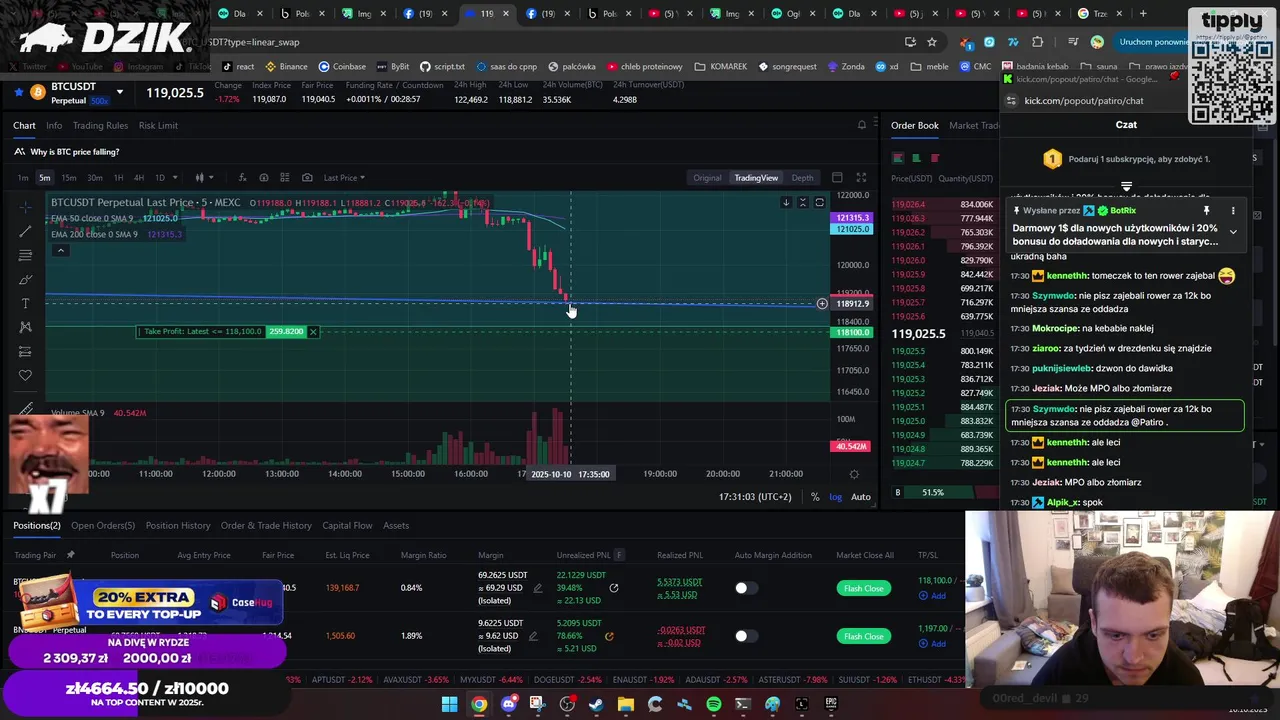
Task: Open Chrome extensions puzzle icon
Action: 1037,42
